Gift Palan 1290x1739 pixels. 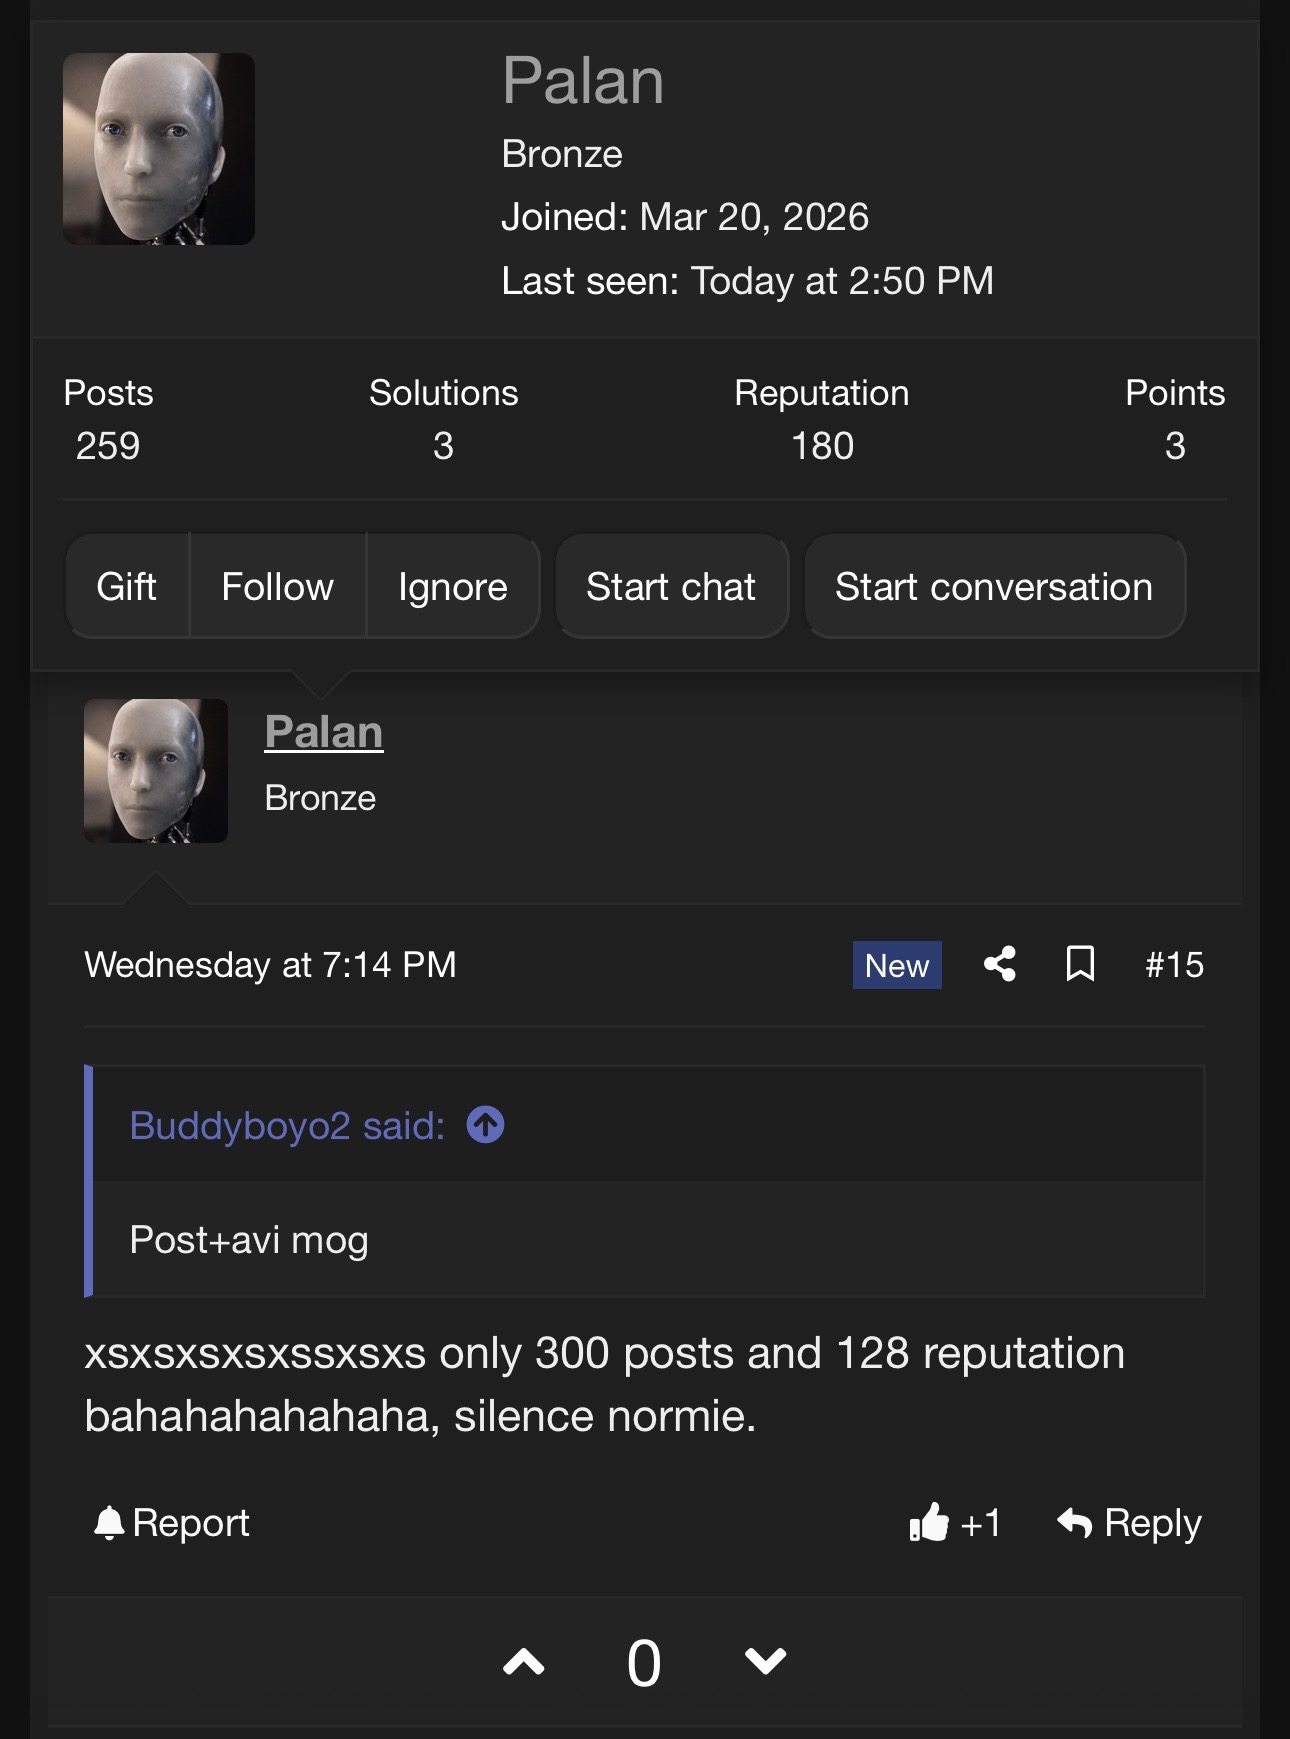click(126, 586)
